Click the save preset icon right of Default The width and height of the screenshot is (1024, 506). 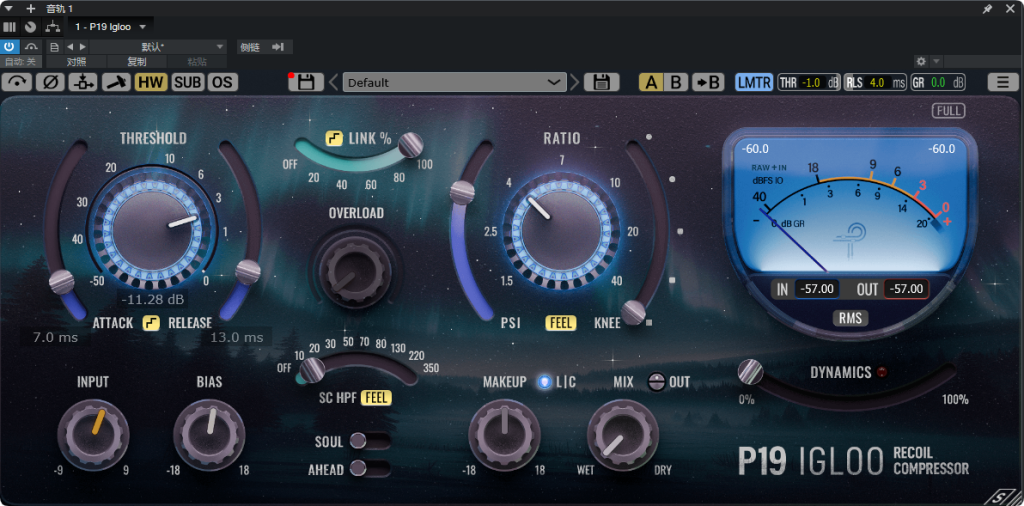[601, 82]
